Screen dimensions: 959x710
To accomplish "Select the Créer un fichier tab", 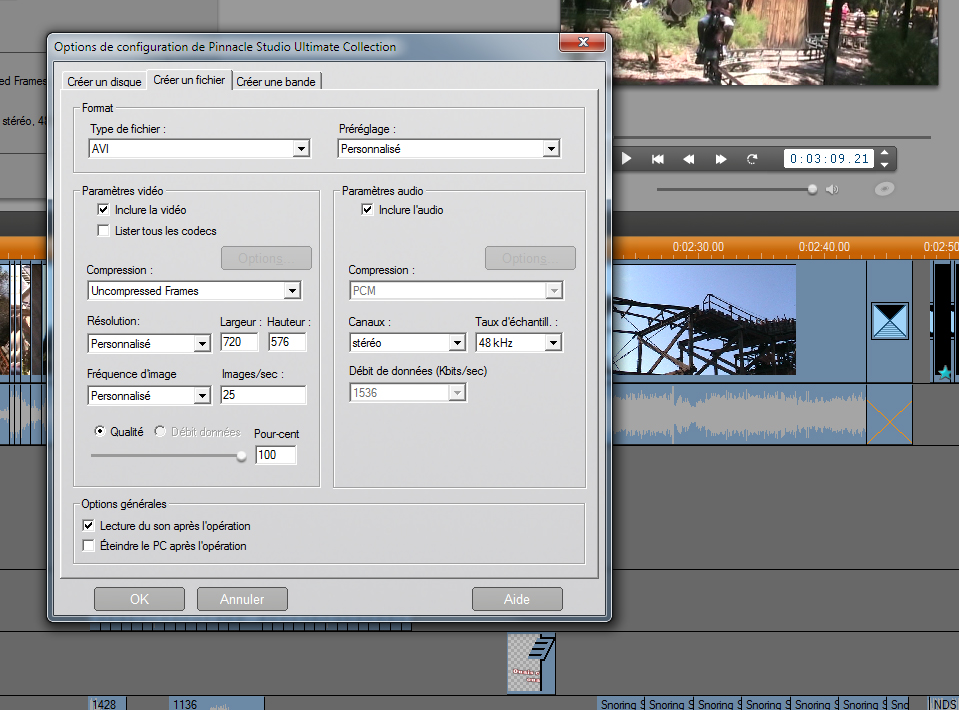I will [189, 80].
